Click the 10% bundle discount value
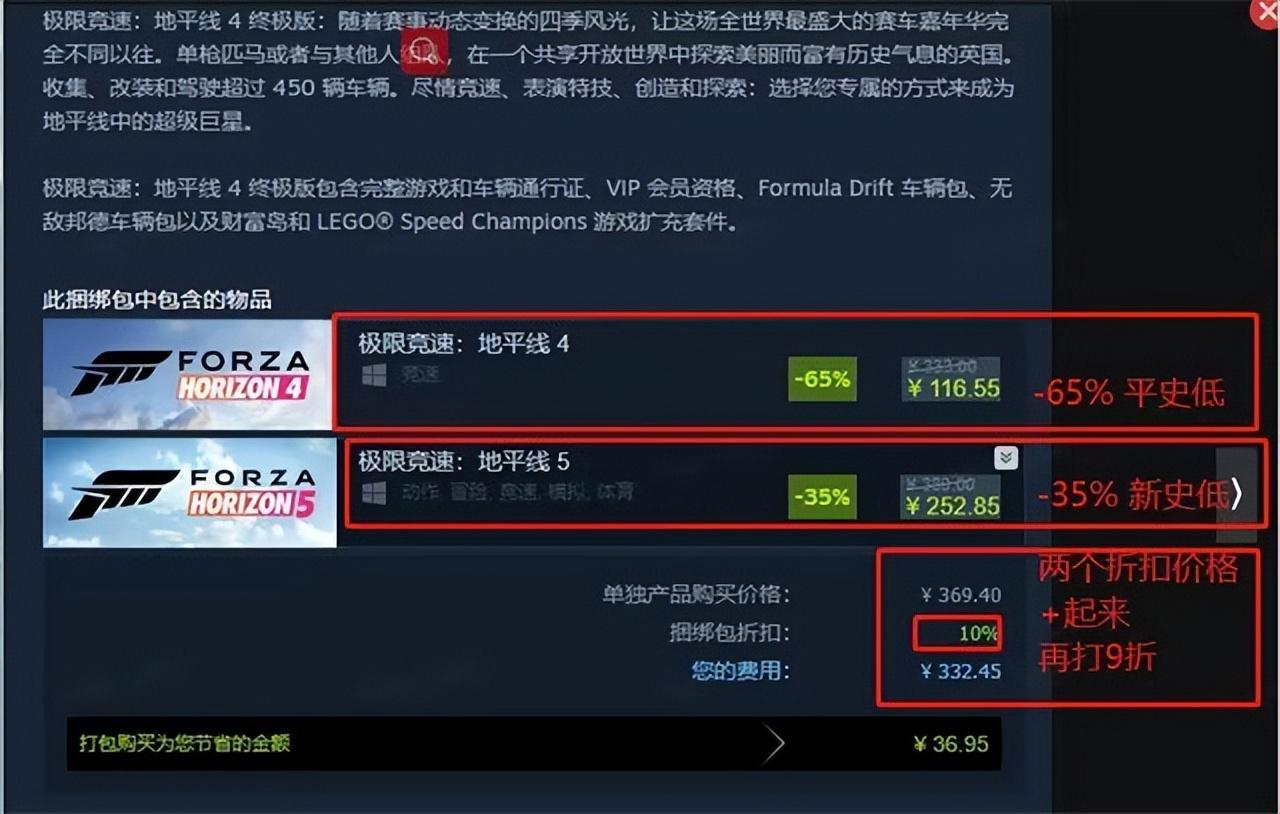The width and height of the screenshot is (1280, 814). click(x=978, y=633)
